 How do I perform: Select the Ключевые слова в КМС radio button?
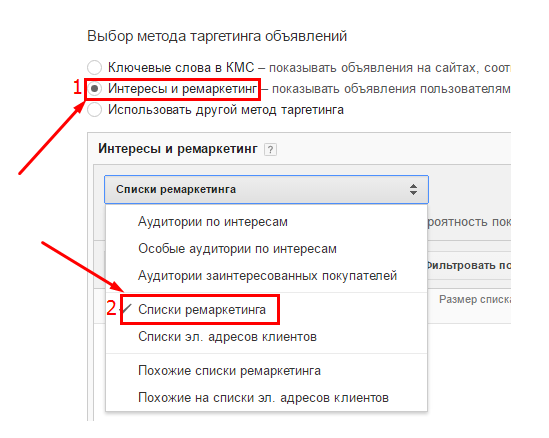pos(95,67)
